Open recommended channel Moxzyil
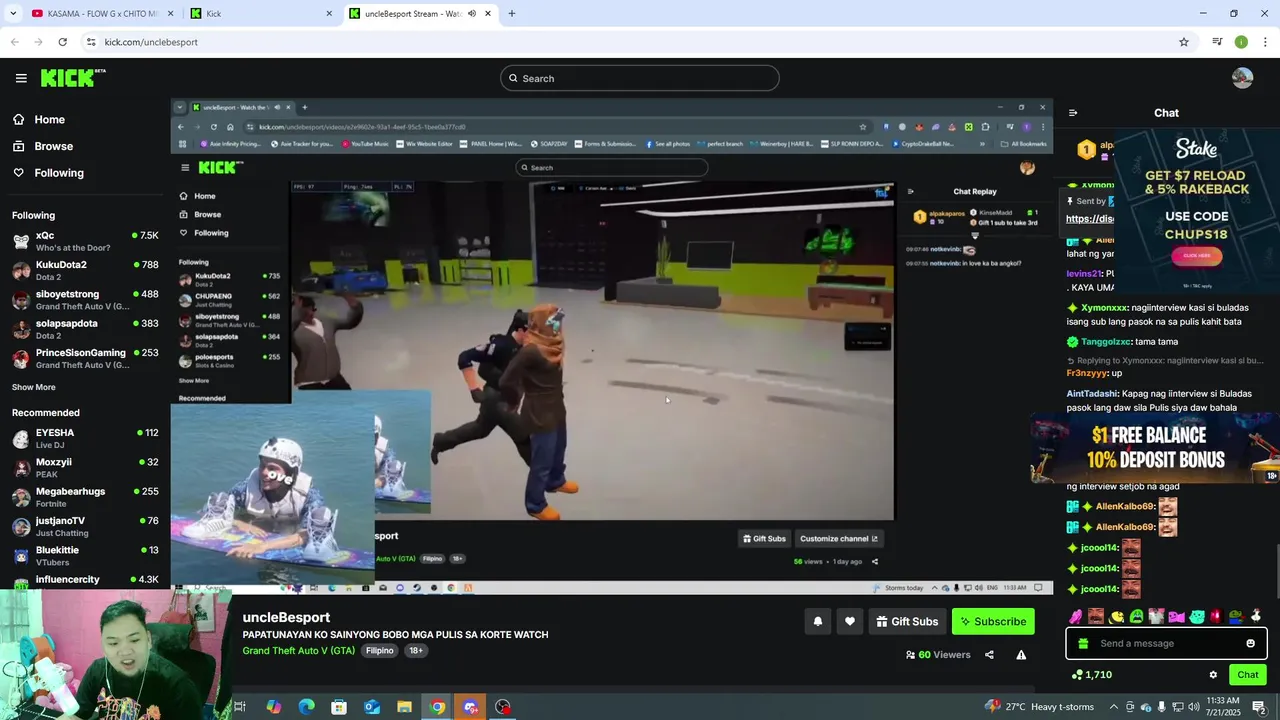1280x720 pixels. (x=85, y=468)
